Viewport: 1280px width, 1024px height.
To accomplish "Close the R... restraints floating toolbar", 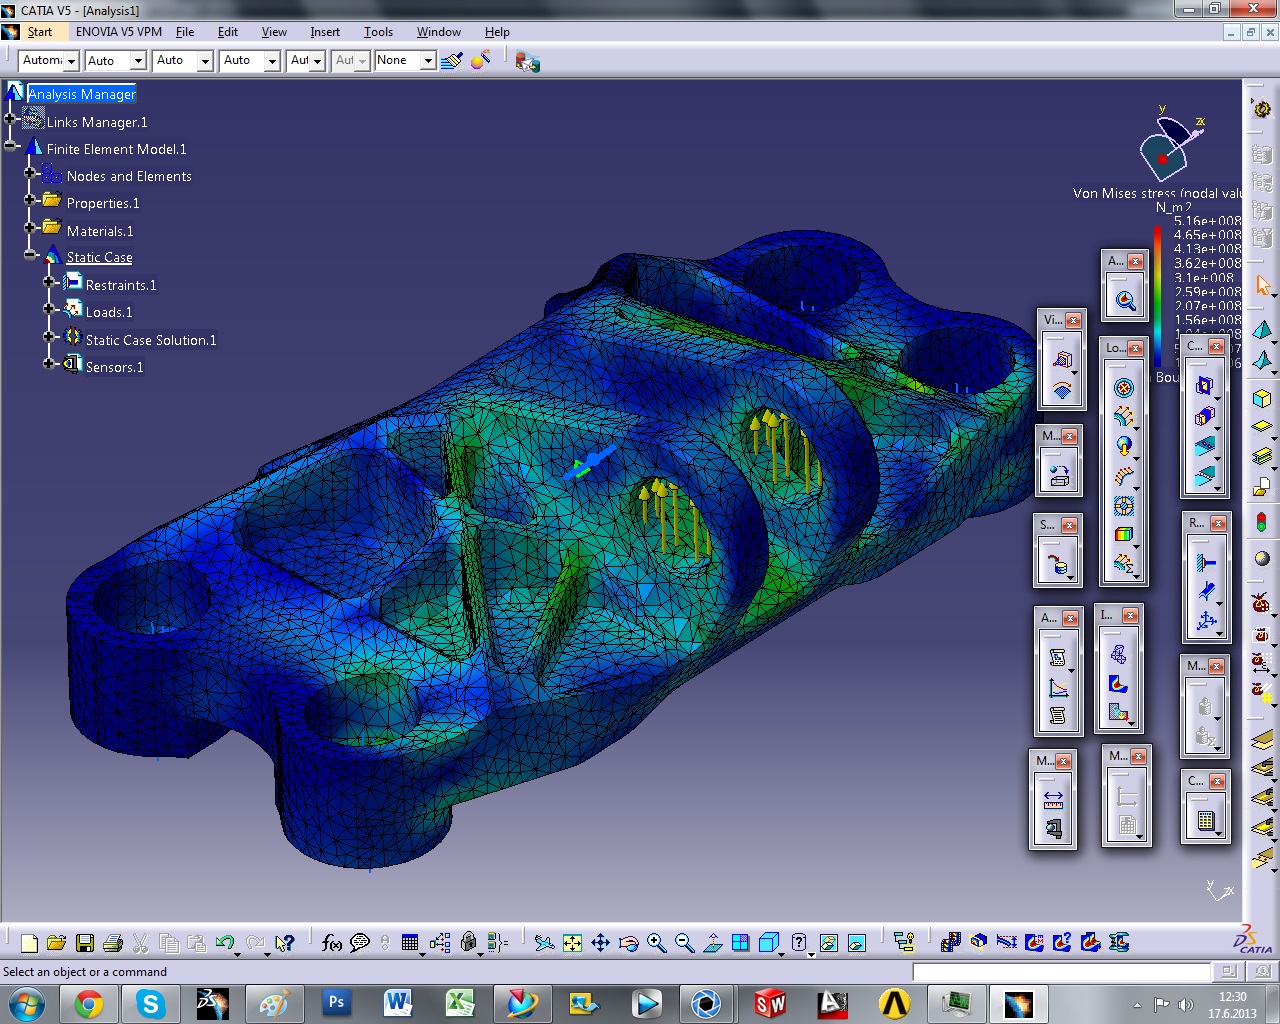I will (1218, 523).
